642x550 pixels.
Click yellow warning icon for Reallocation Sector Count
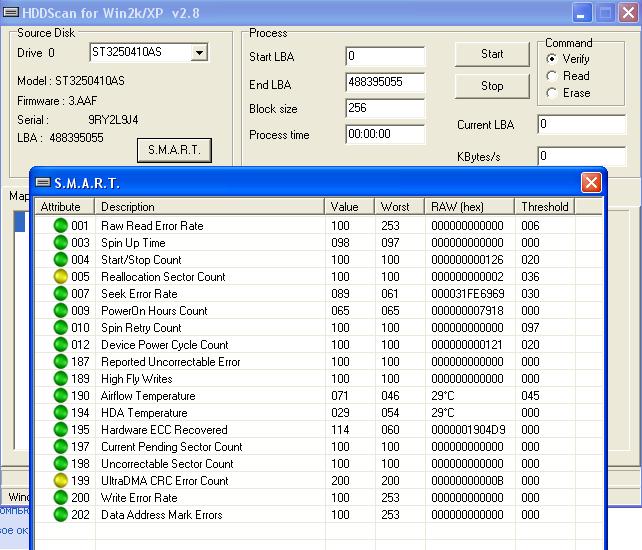click(61, 276)
